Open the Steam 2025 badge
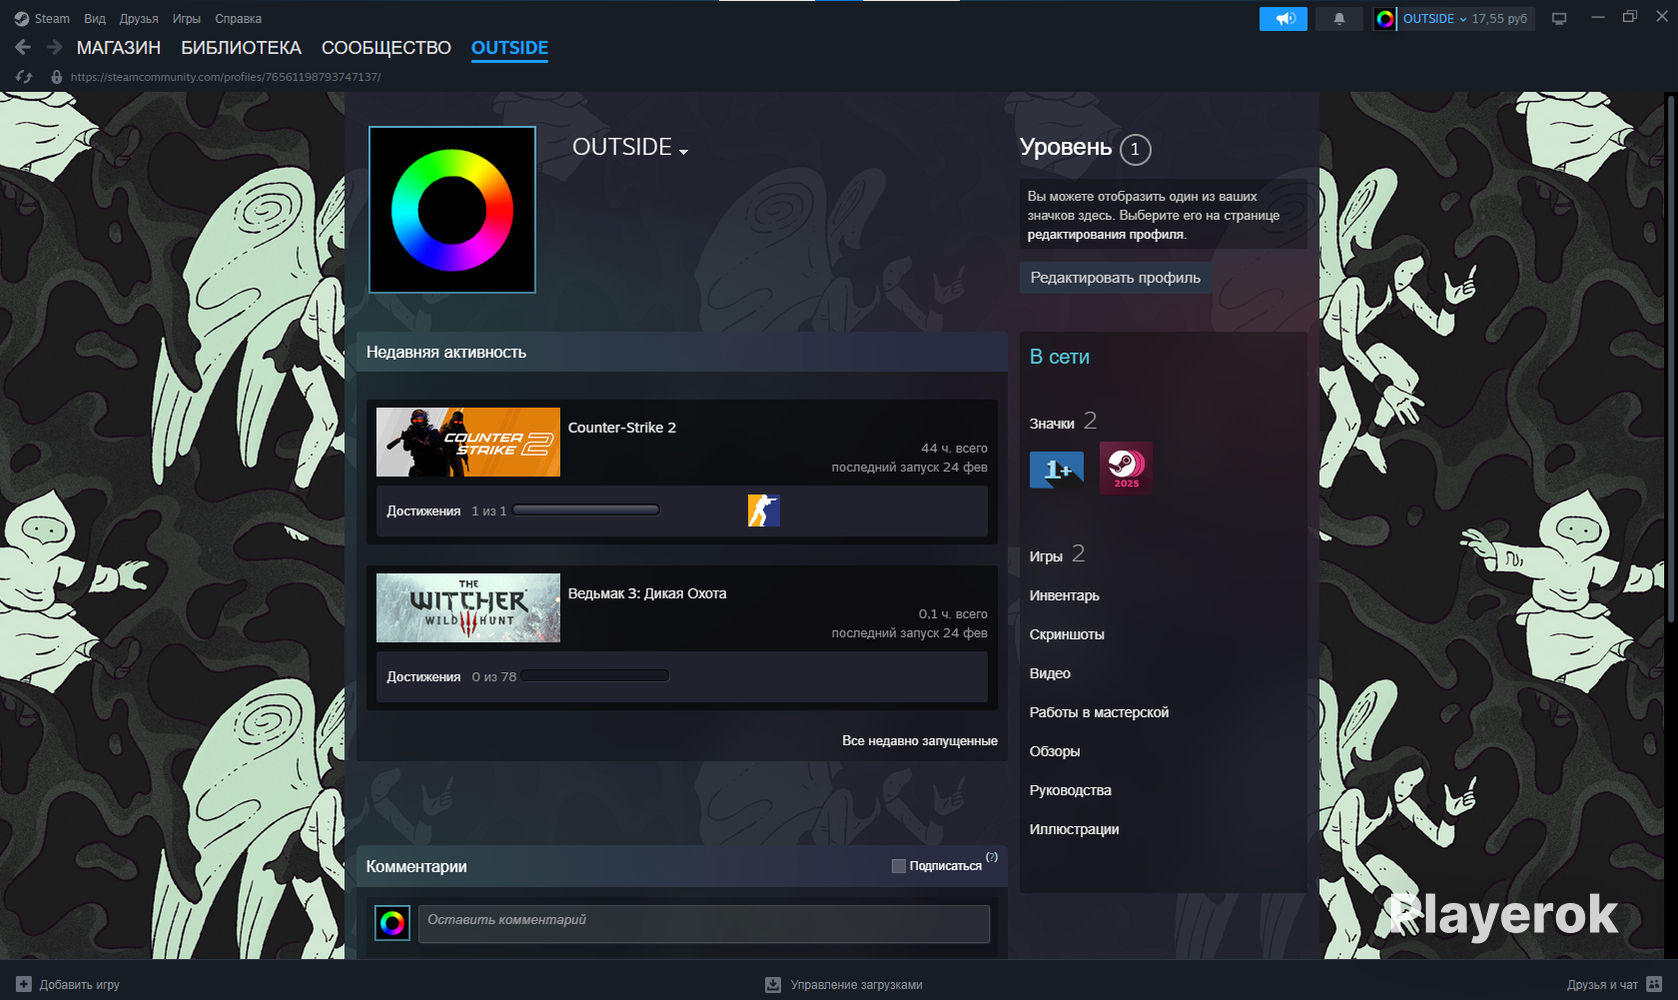The width and height of the screenshot is (1678, 1000). pos(1126,468)
